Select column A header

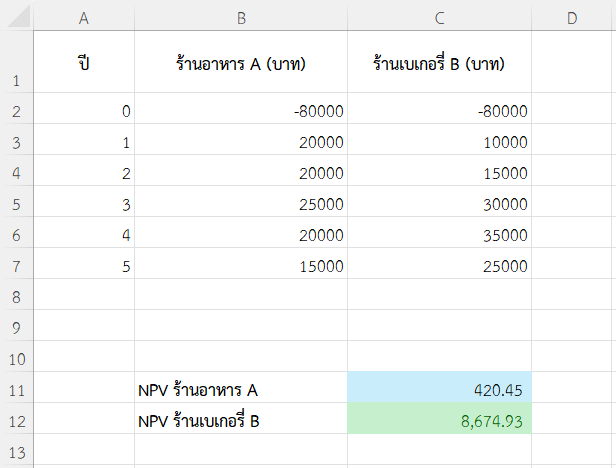pos(84,16)
